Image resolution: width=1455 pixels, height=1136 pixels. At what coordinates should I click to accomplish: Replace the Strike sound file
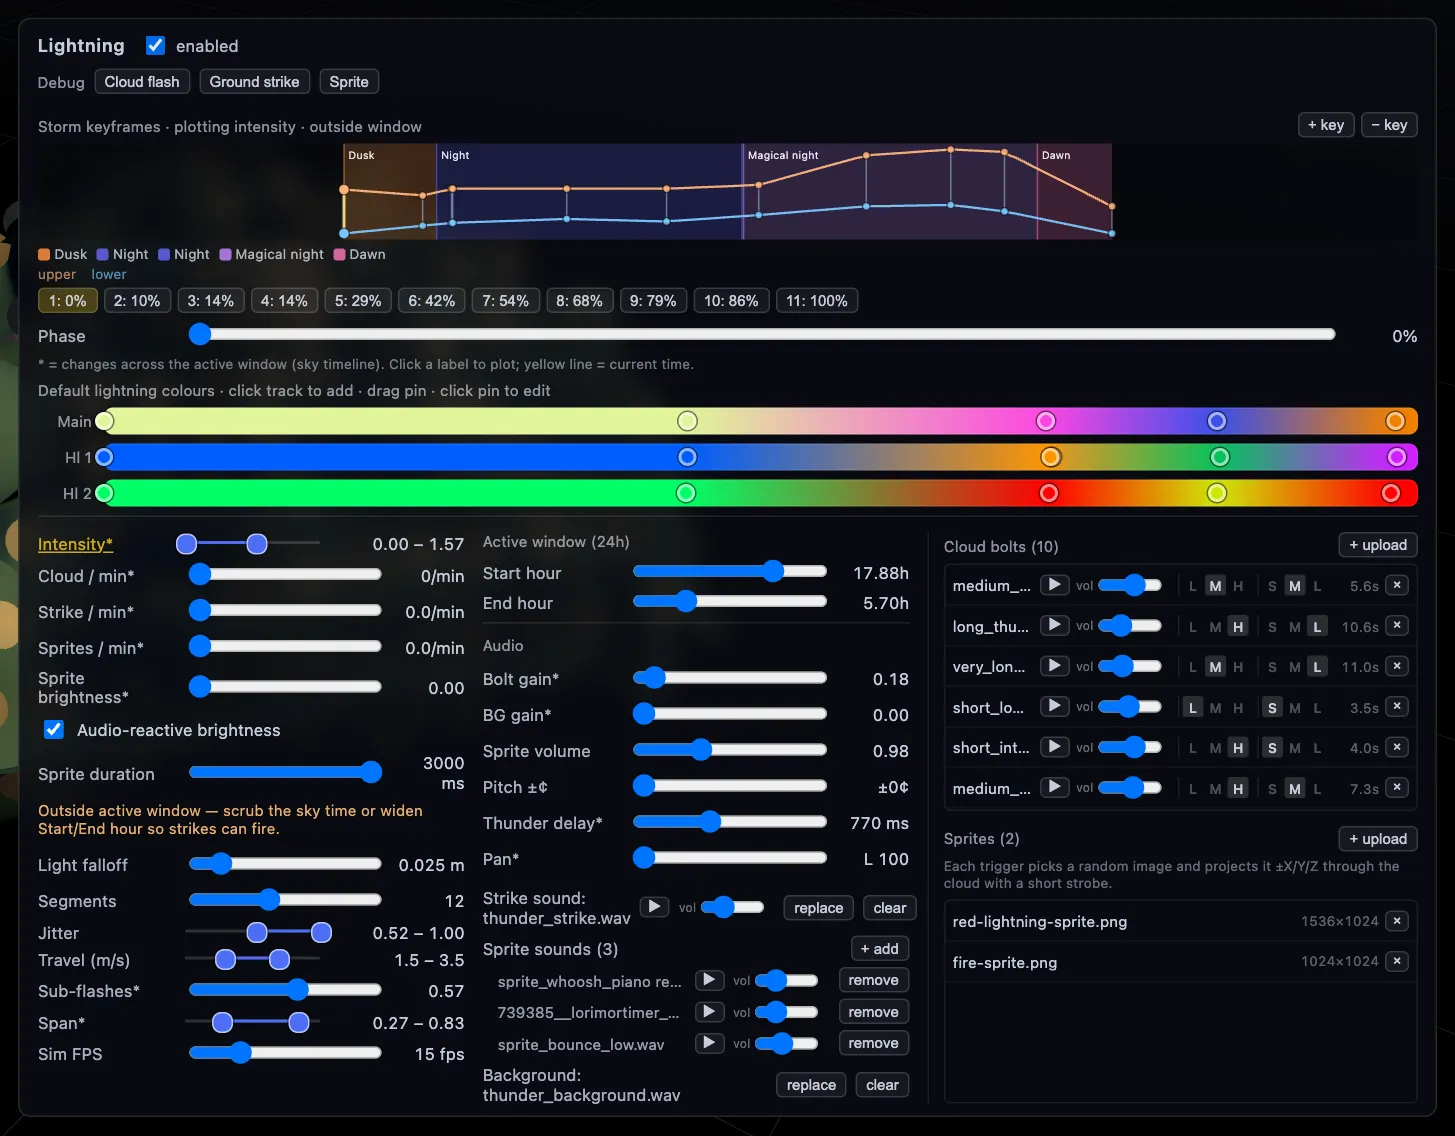click(818, 908)
